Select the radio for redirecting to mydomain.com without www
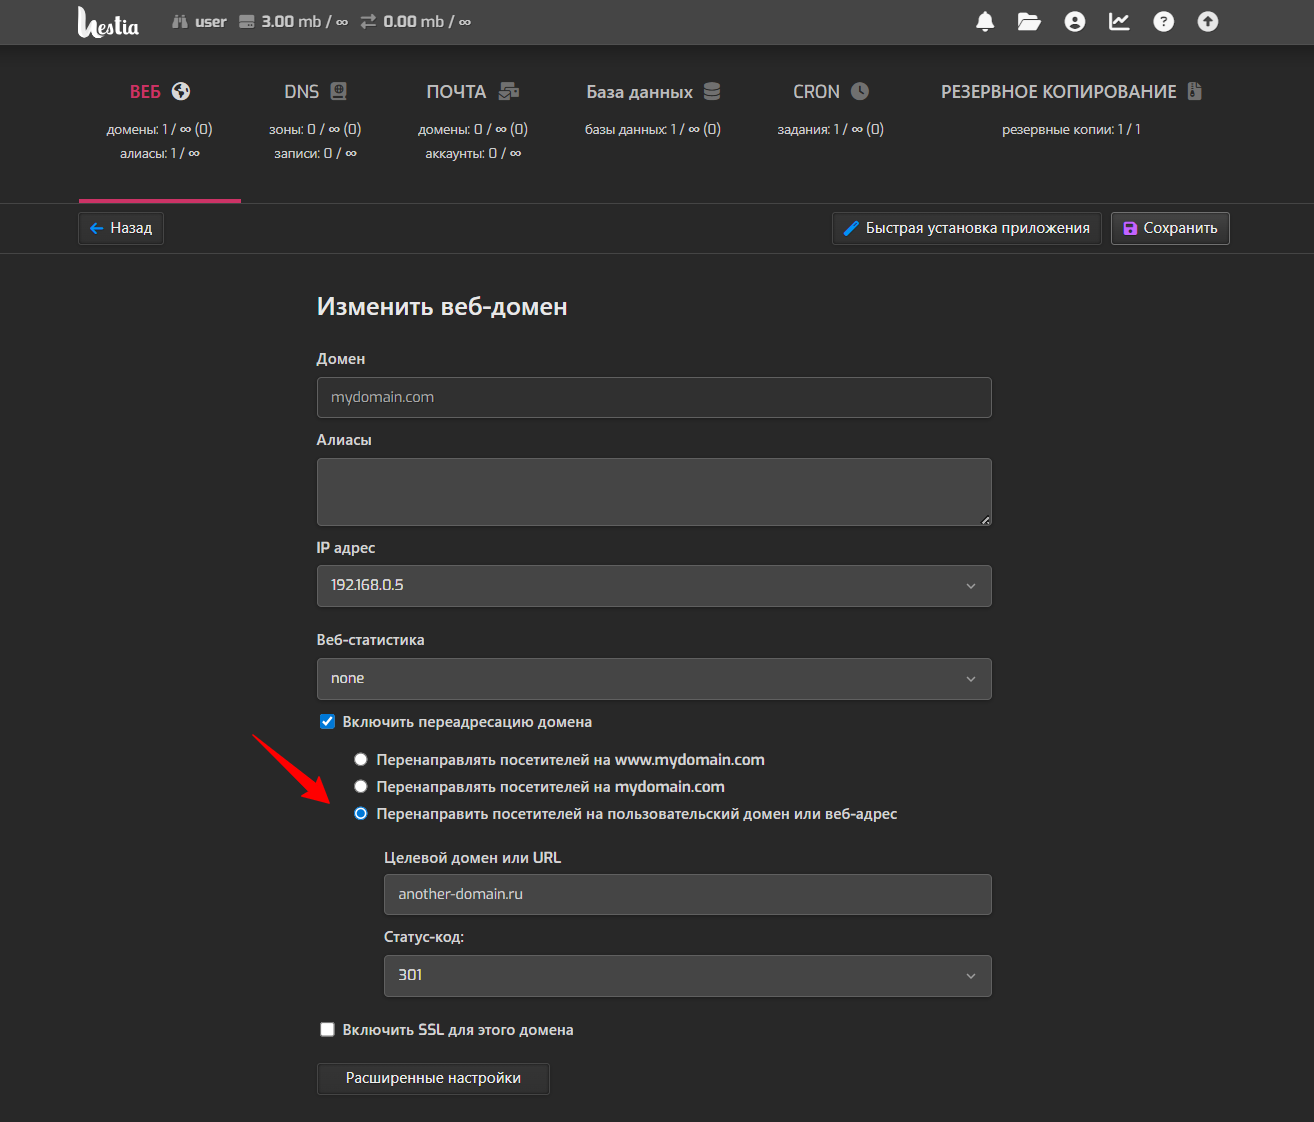Screen dimensions: 1314x1122 click(361, 786)
